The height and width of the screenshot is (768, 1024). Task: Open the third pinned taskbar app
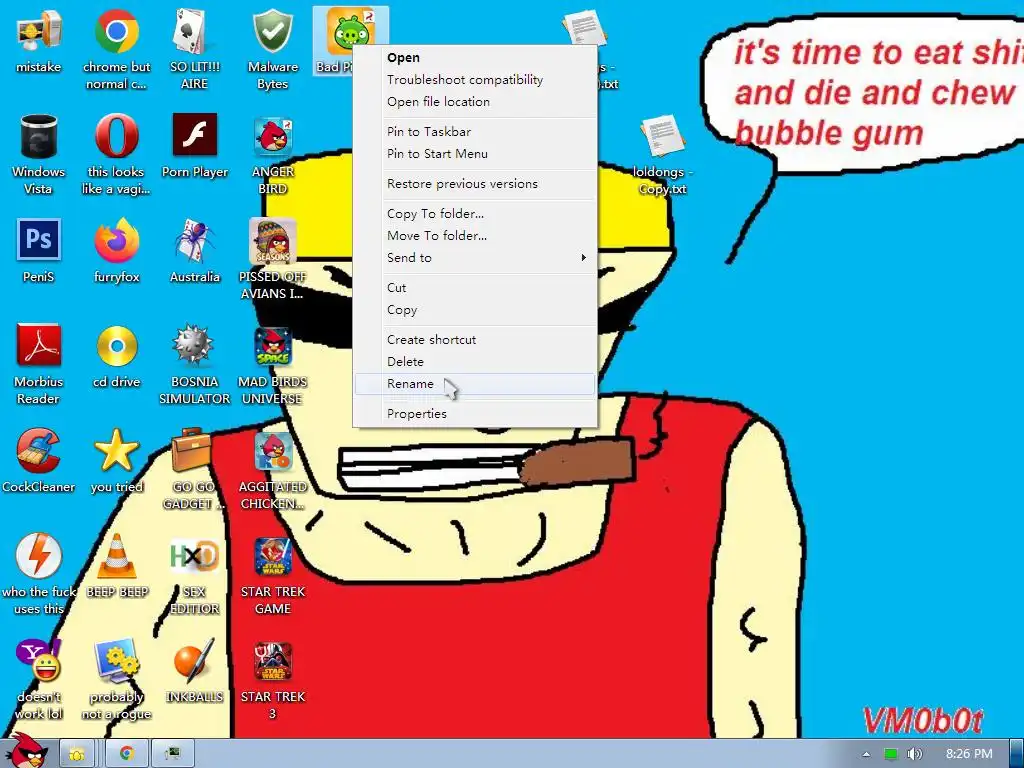click(172, 754)
